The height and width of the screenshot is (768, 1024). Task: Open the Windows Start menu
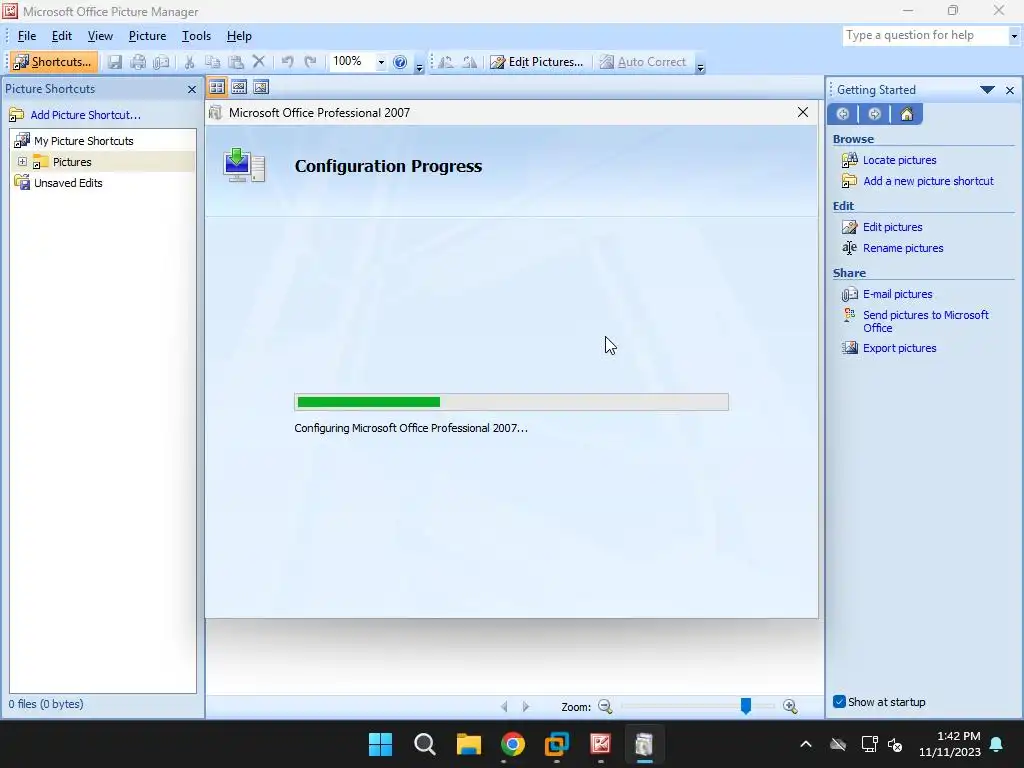pyautogui.click(x=380, y=744)
